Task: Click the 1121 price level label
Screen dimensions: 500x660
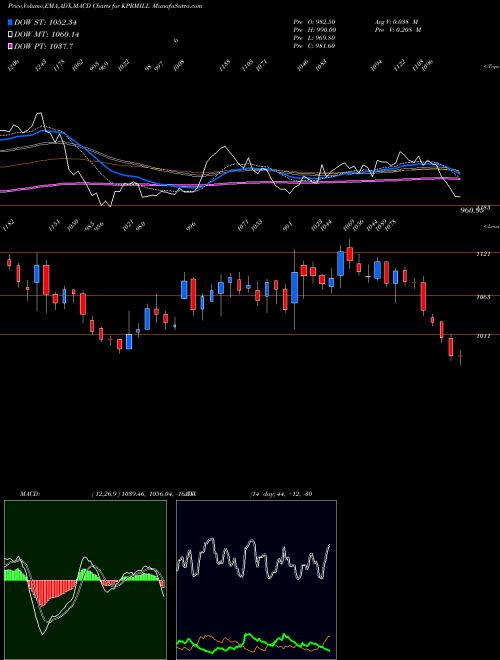Action: (483, 254)
